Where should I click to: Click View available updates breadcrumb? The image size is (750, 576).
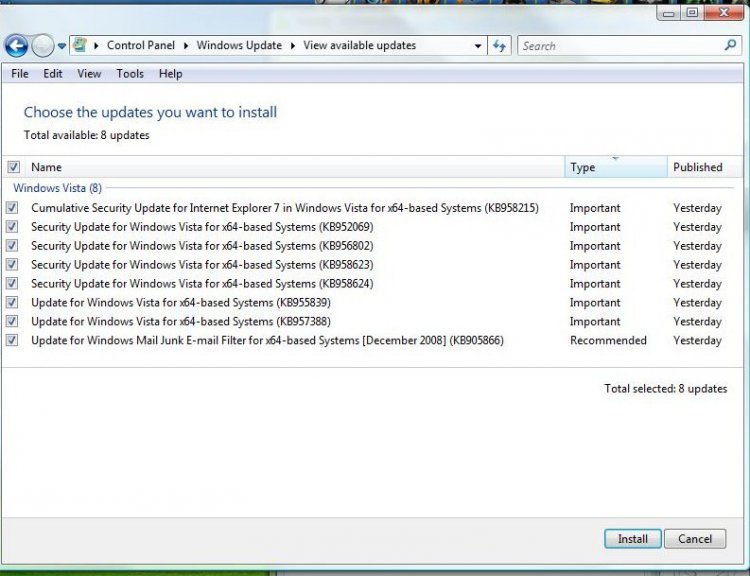pyautogui.click(x=360, y=45)
